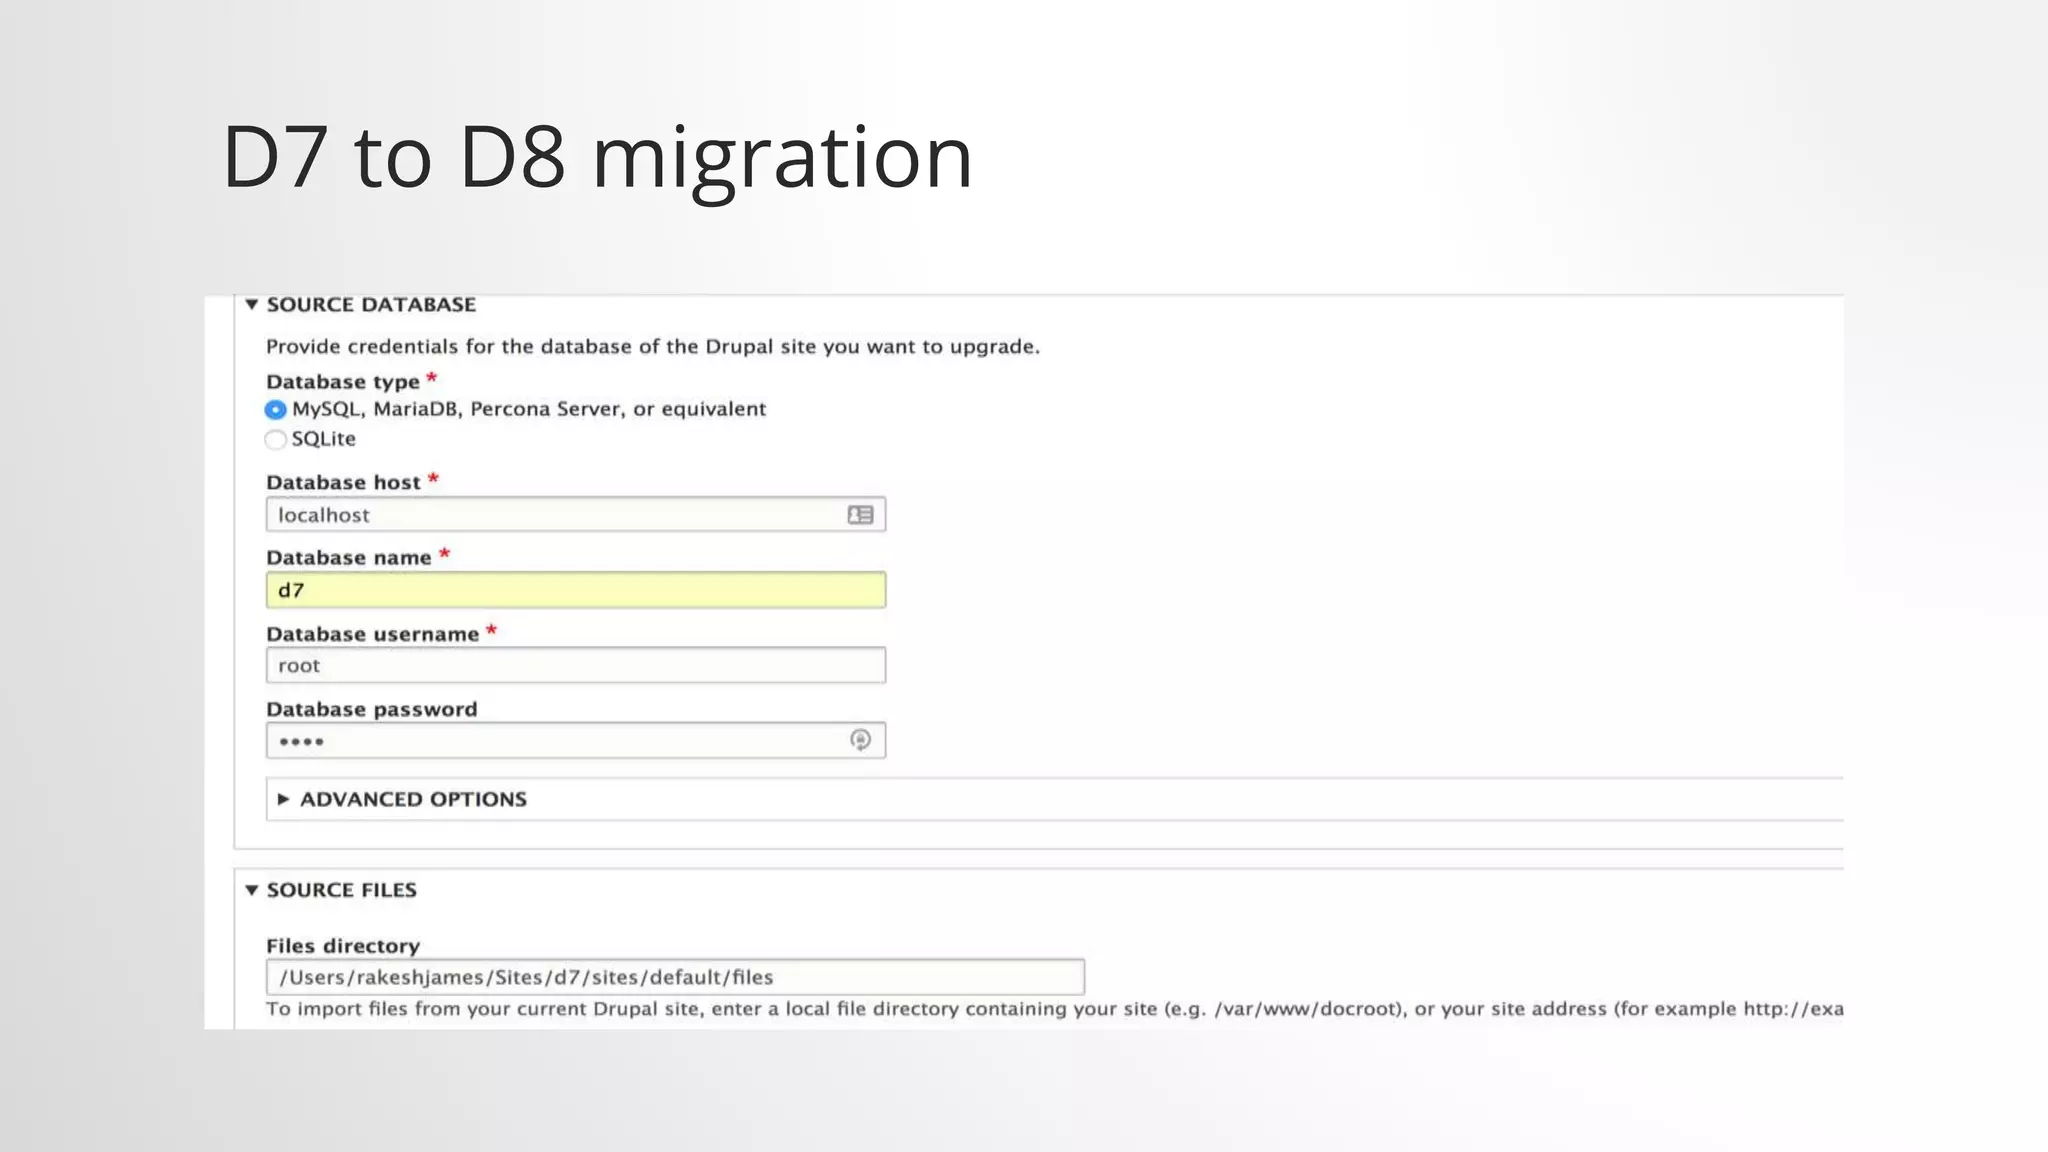This screenshot has width=2048, height=1152.
Task: Click the 'To import files from your current Drupal site' help text
Action: coord(1054,1009)
